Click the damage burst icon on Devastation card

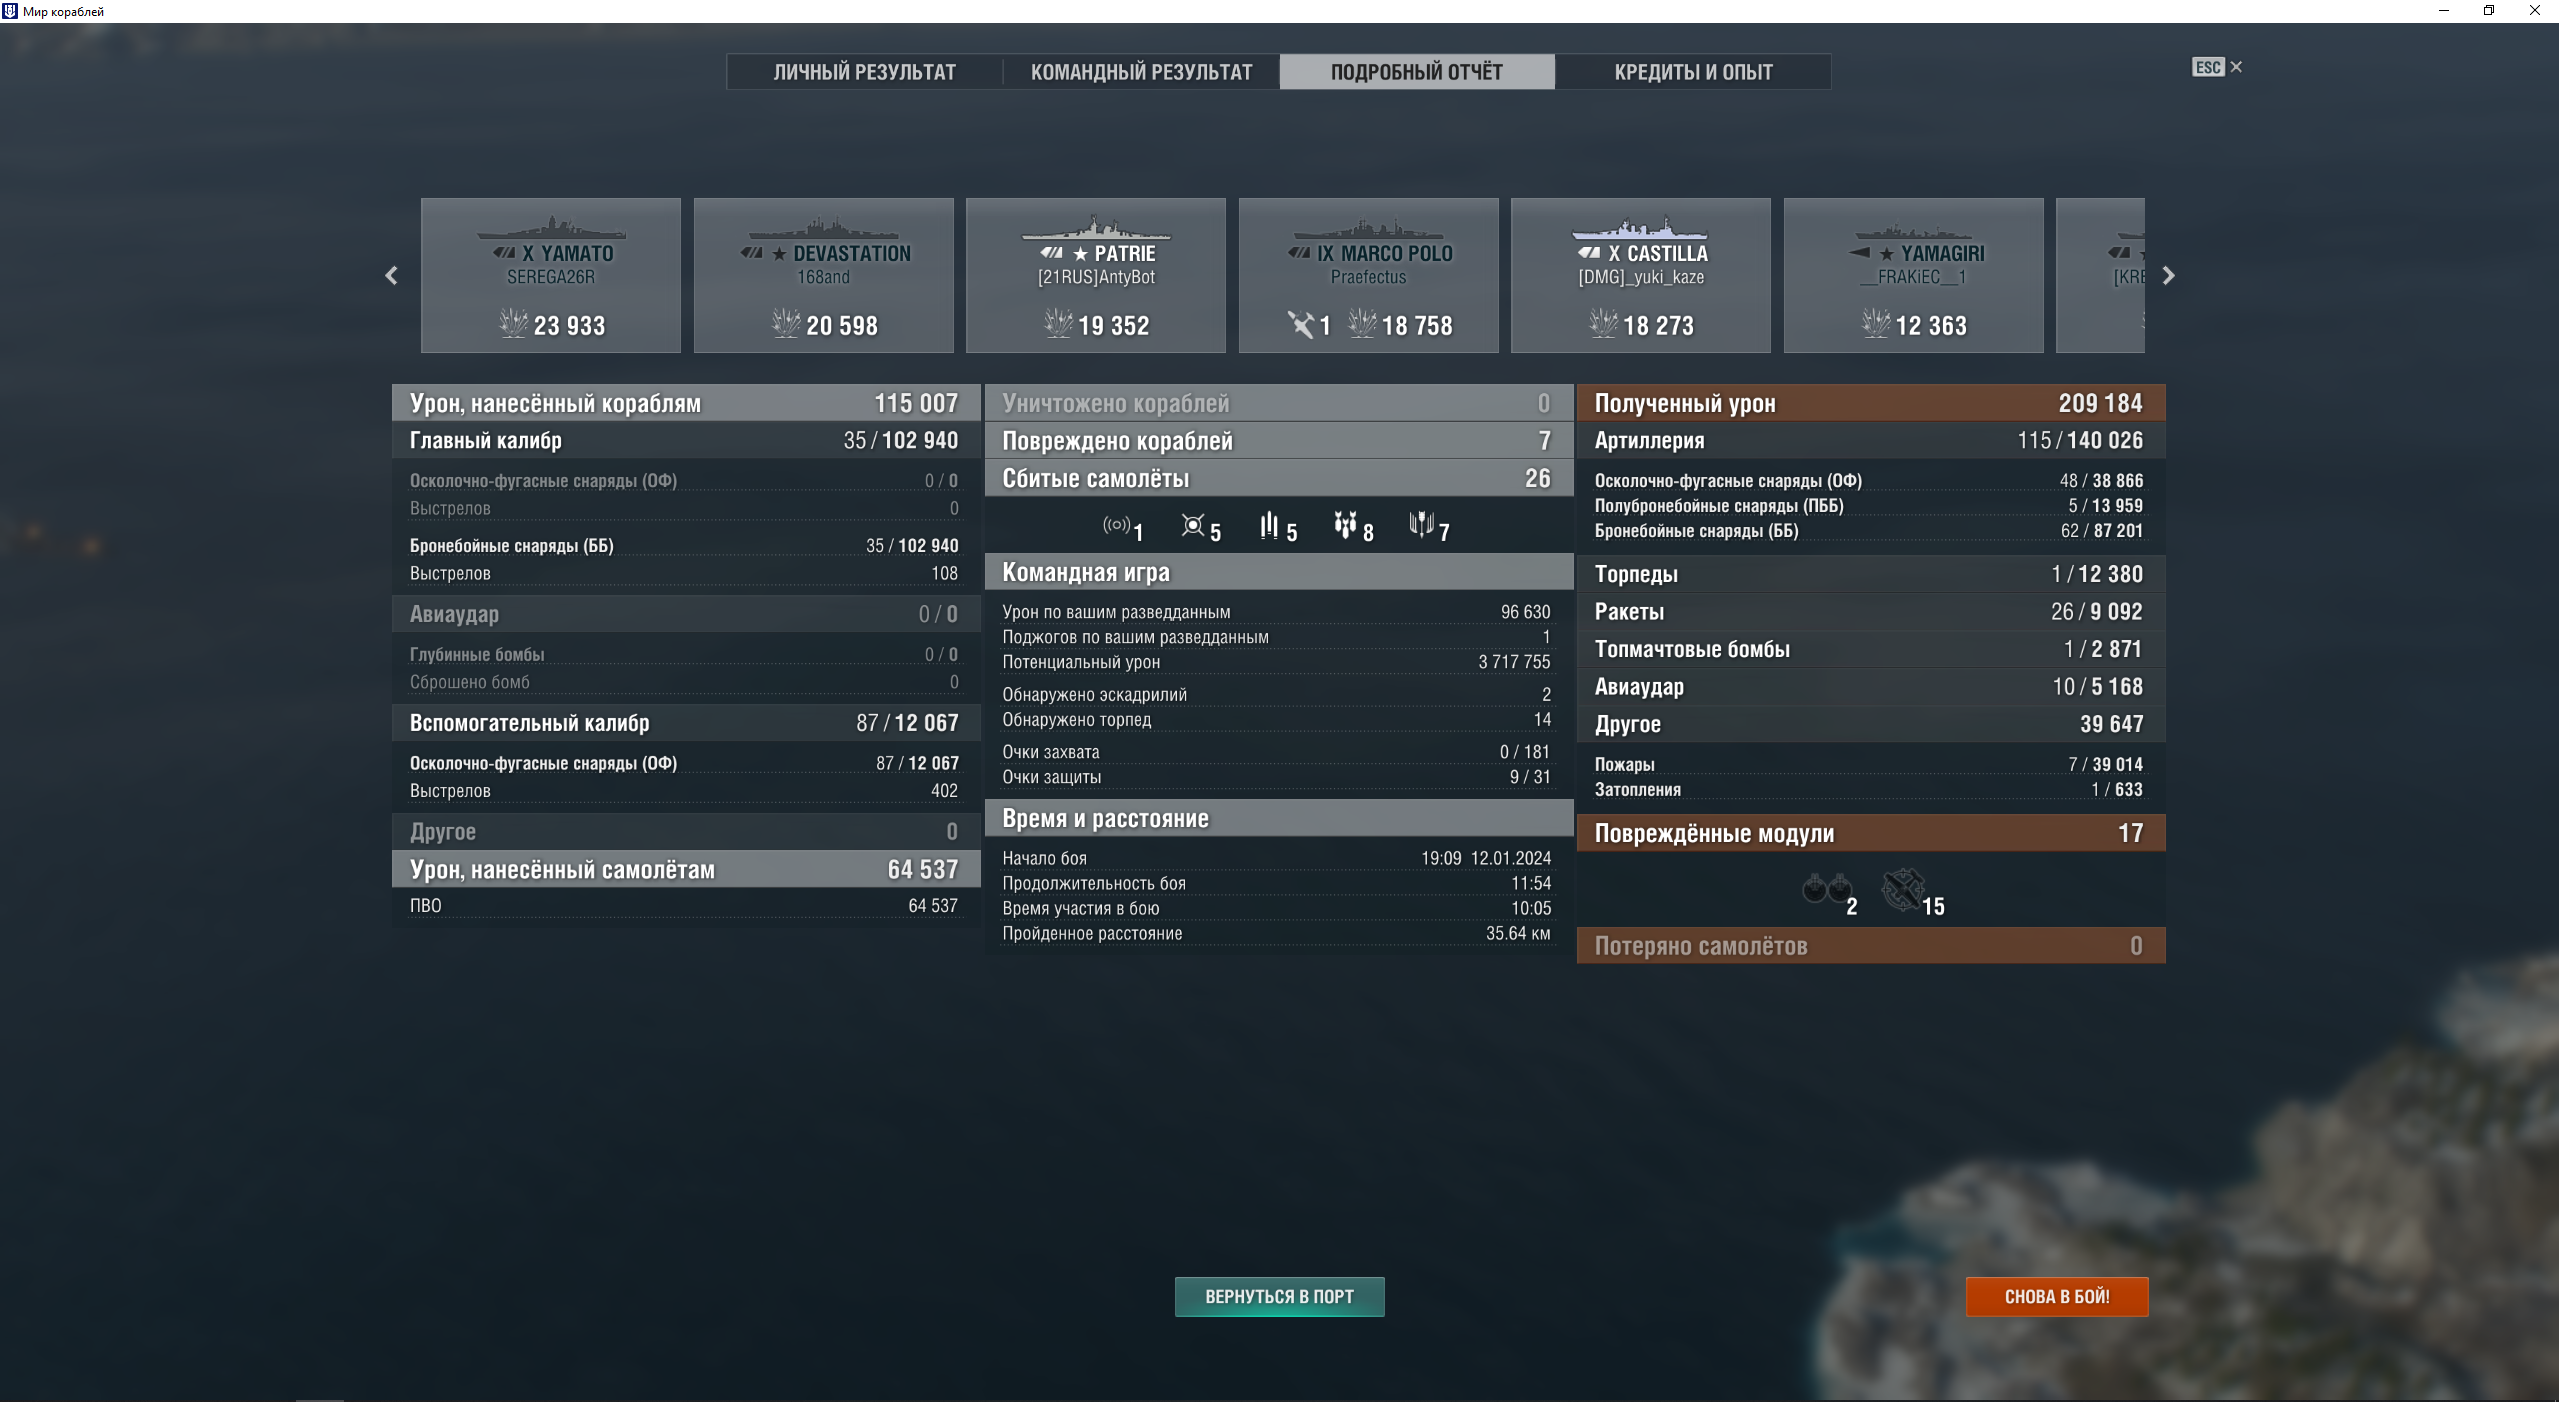(786, 323)
